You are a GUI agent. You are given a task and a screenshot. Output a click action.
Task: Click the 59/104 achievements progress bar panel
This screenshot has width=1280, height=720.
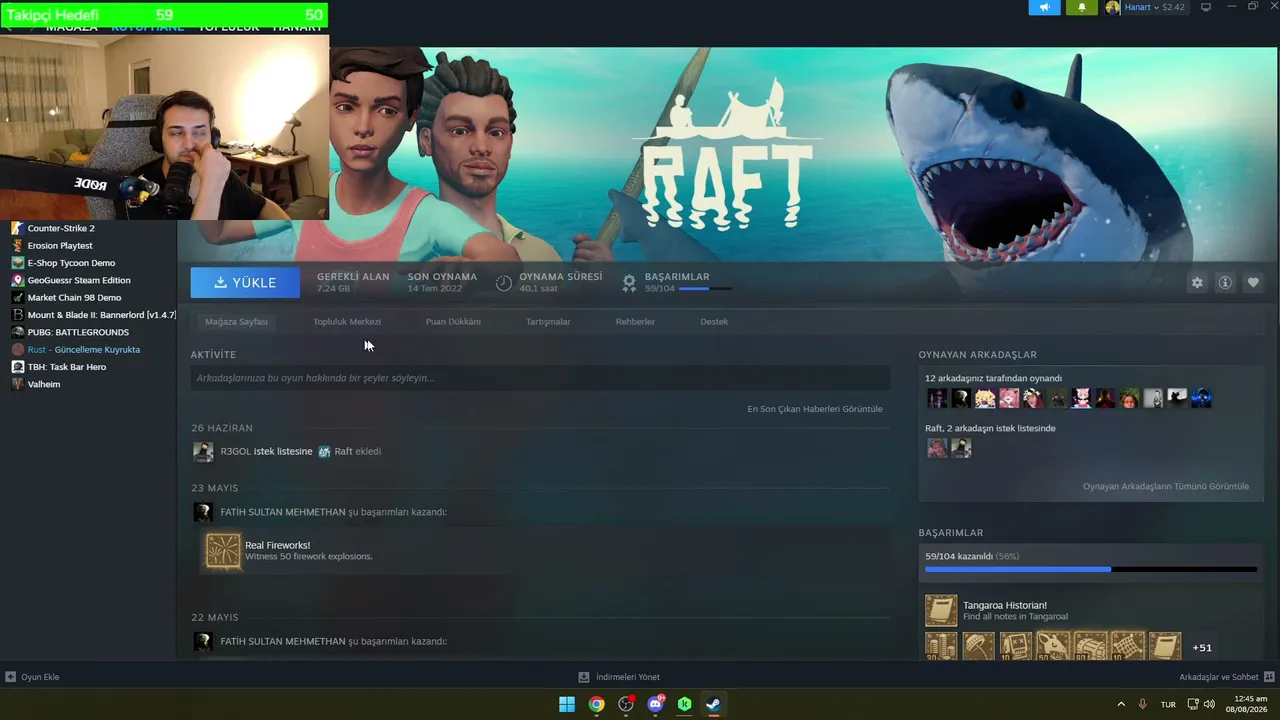coord(1091,569)
